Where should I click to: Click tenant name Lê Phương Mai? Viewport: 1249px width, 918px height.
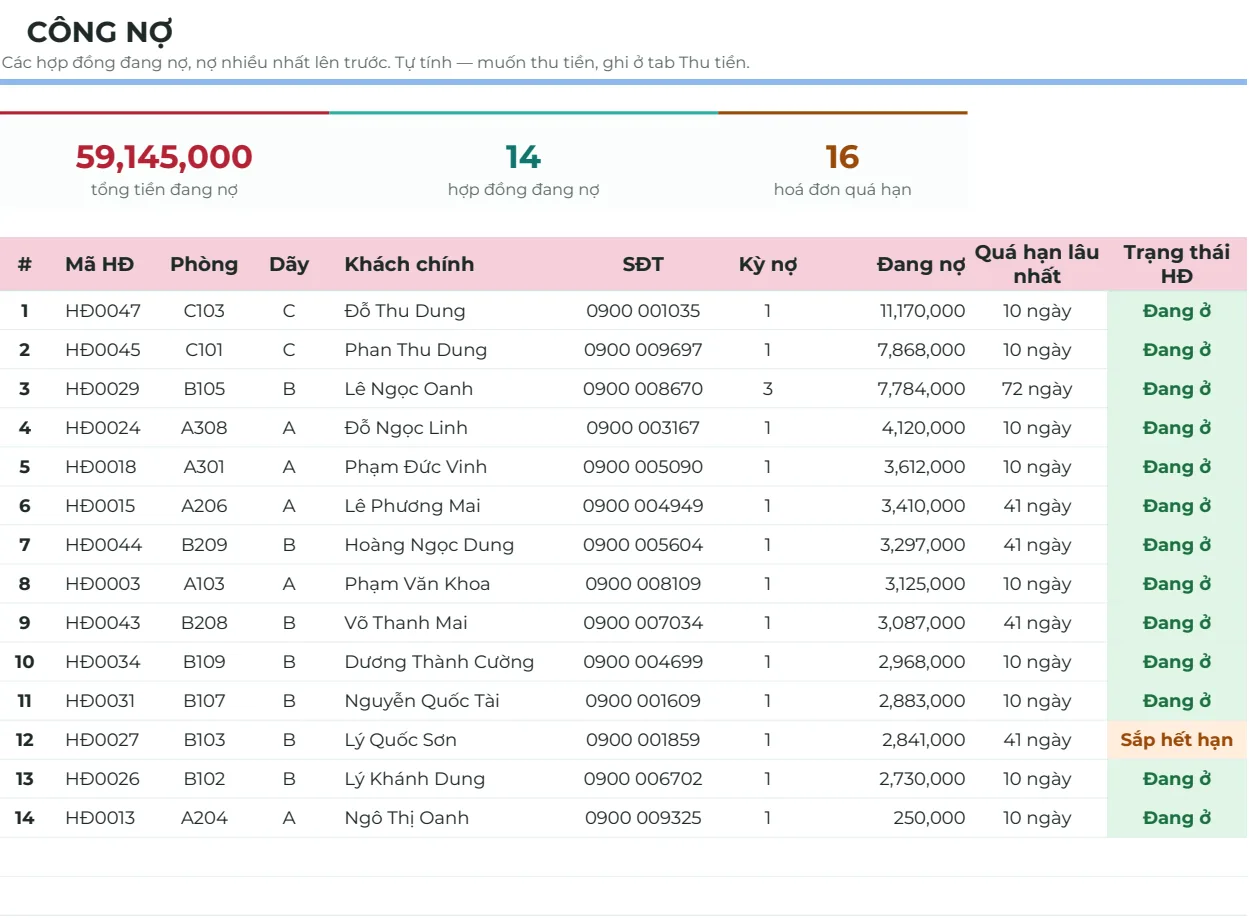[x=412, y=506]
